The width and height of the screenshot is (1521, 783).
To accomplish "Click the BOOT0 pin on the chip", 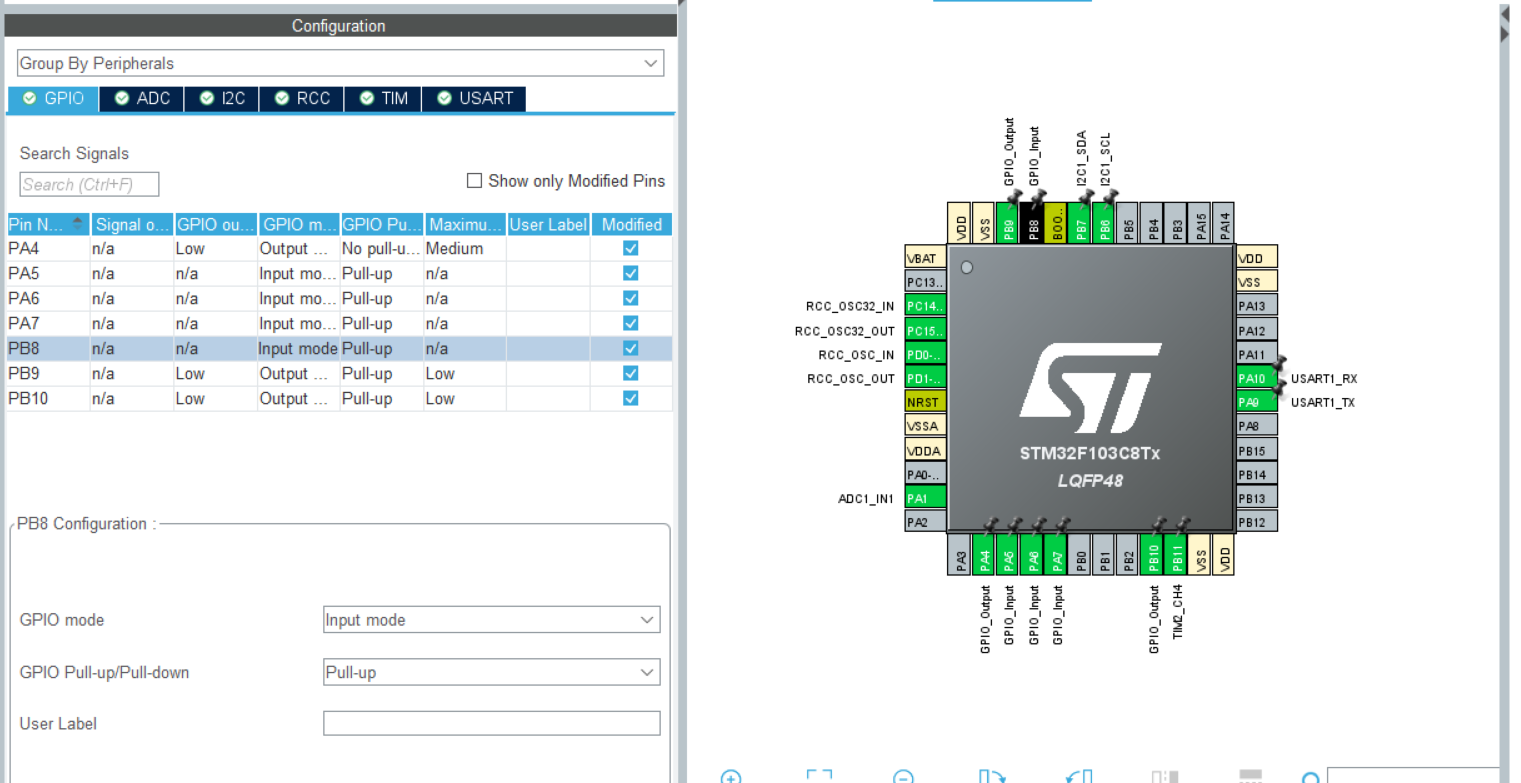I will point(1056,222).
